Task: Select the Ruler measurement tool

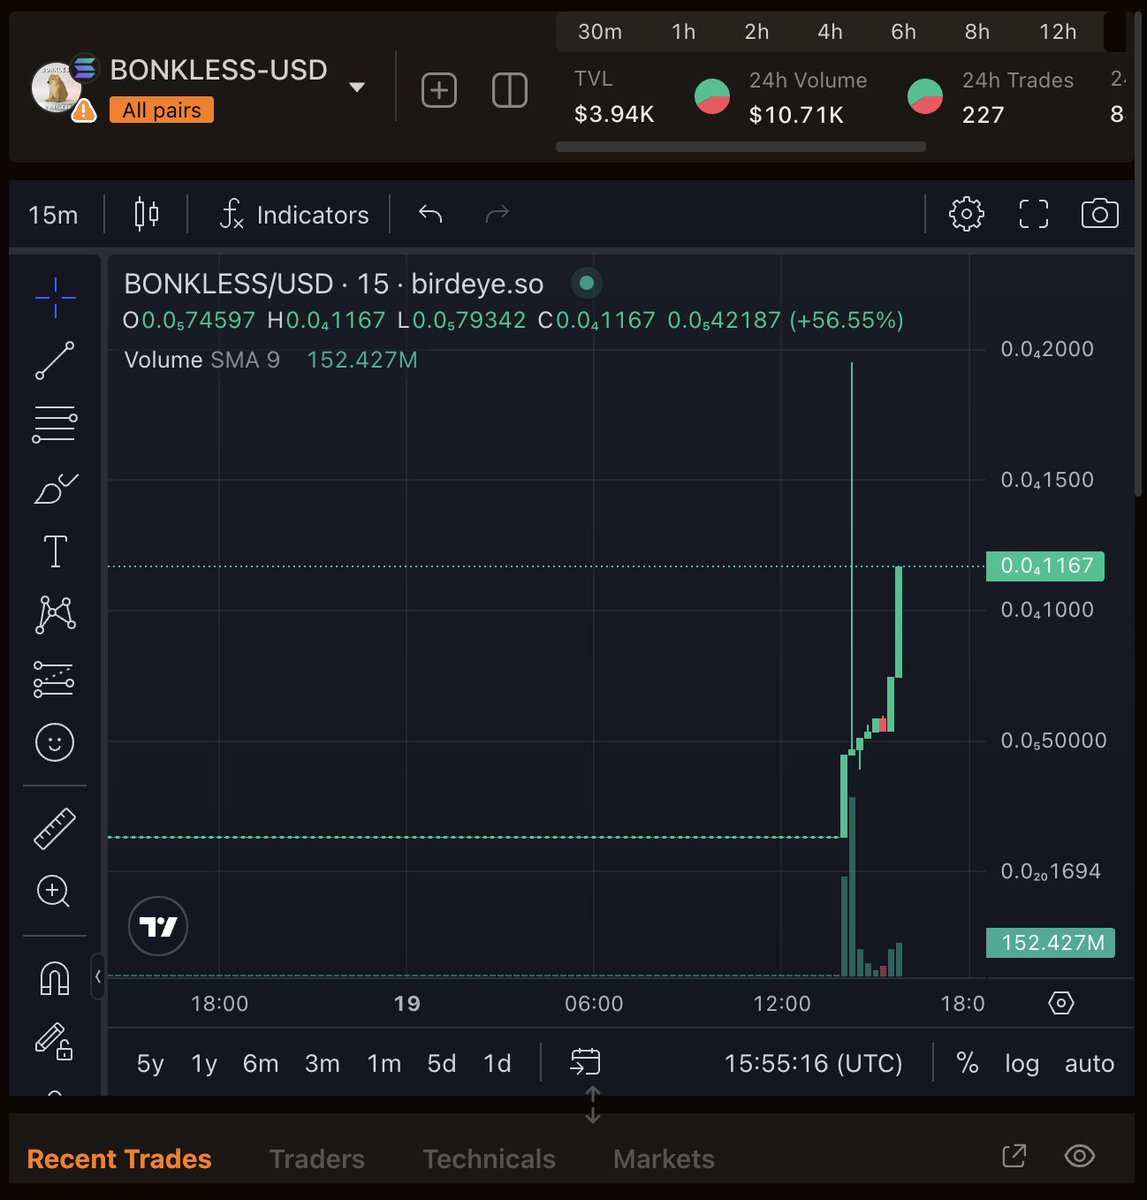Action: coord(54,828)
